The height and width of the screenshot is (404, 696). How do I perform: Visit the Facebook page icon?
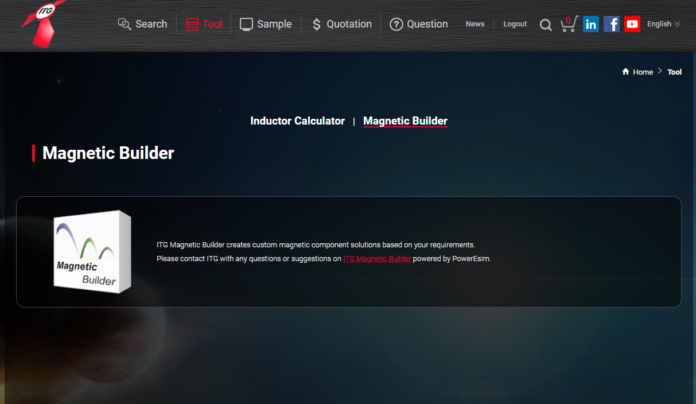coord(612,24)
